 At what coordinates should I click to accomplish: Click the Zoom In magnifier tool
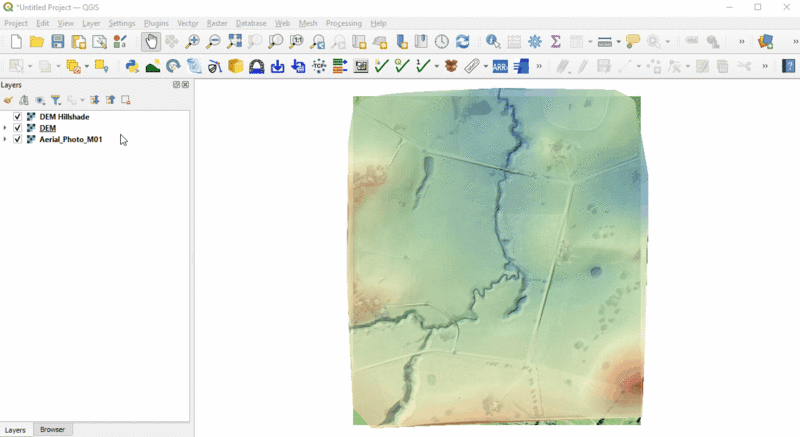[x=192, y=42]
